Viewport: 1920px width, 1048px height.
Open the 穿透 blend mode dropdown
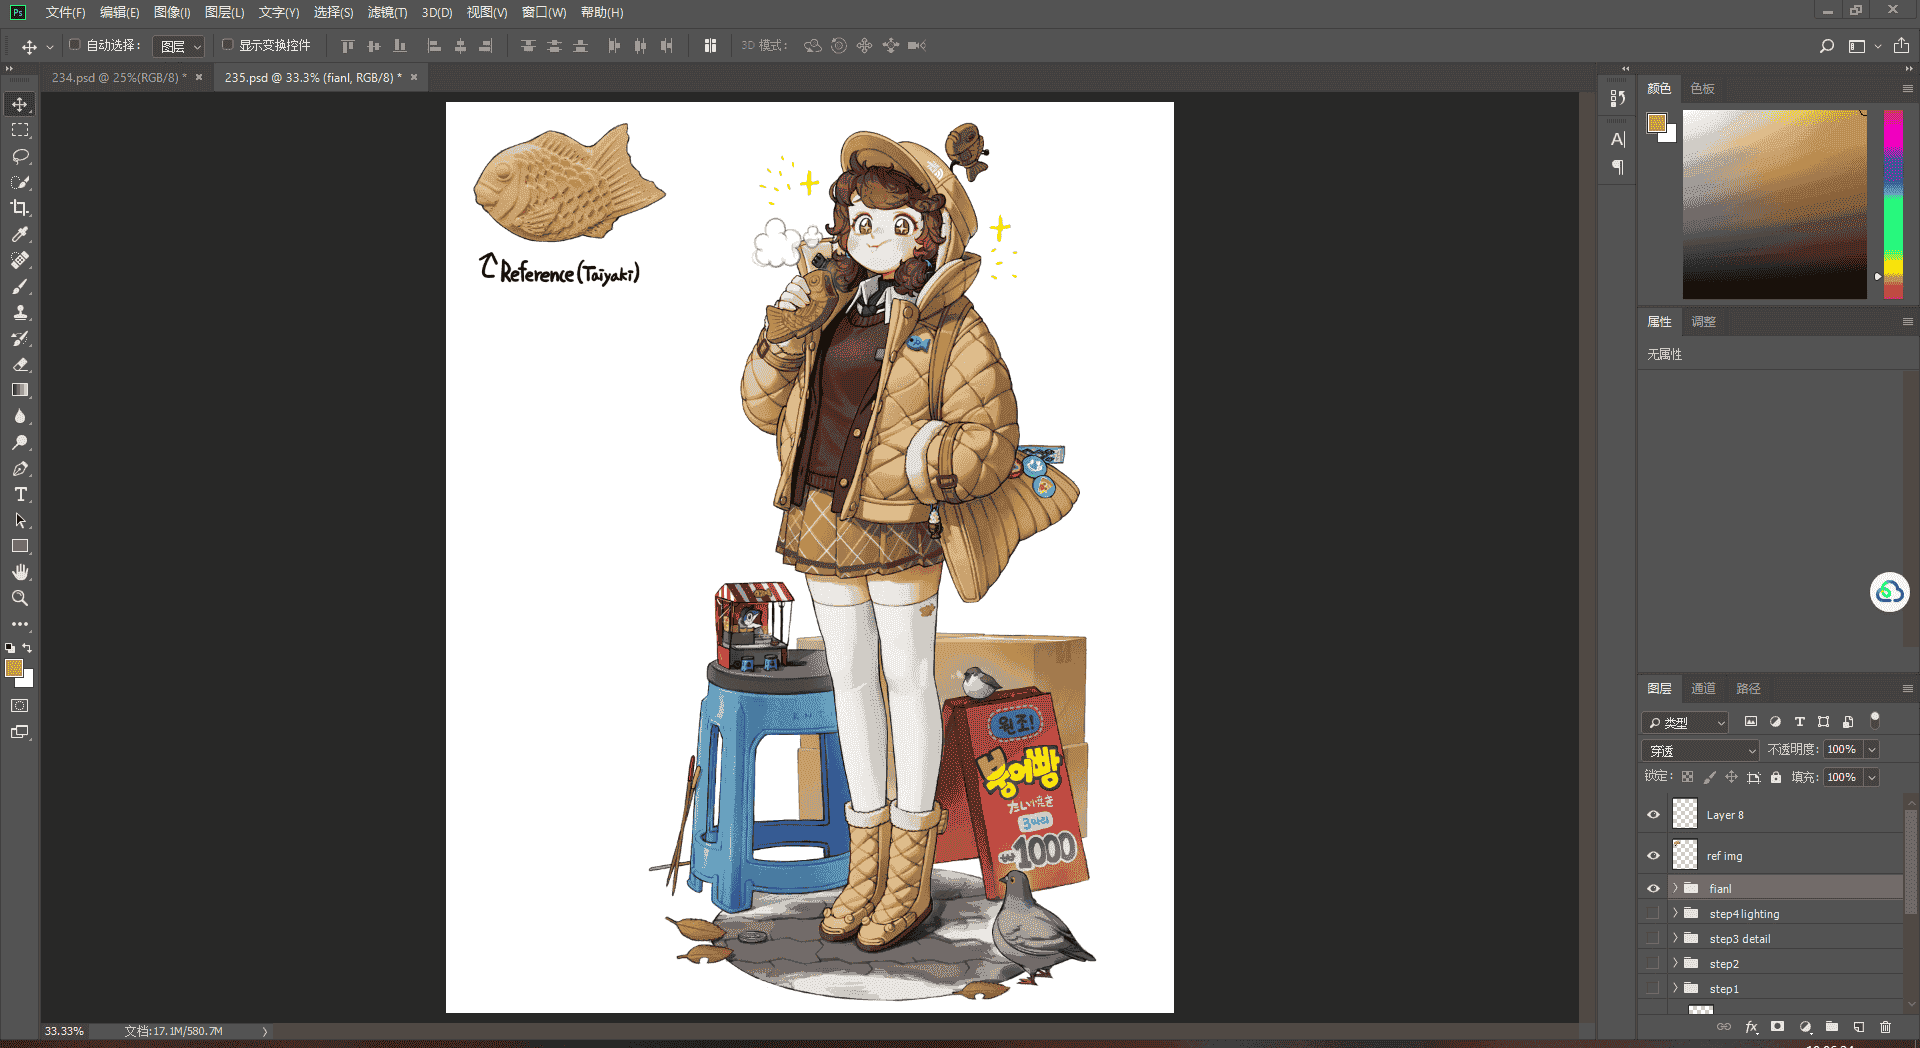click(x=1700, y=750)
